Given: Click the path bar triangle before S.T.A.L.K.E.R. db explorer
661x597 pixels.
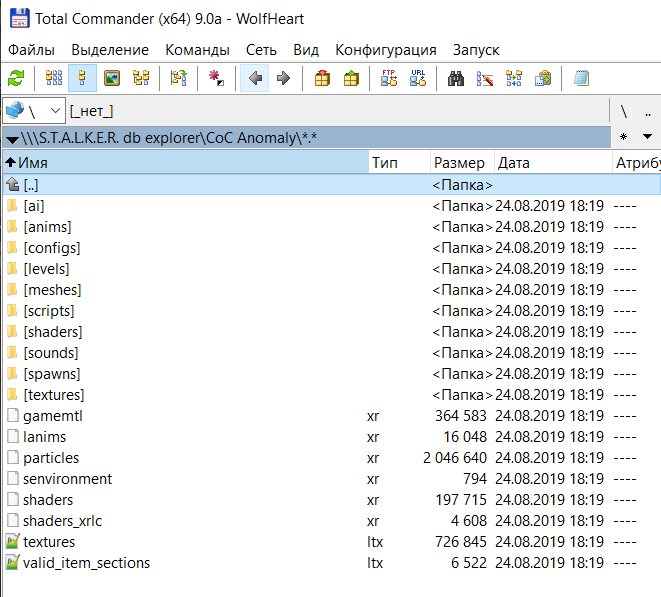Looking at the screenshot, I should (x=12, y=139).
